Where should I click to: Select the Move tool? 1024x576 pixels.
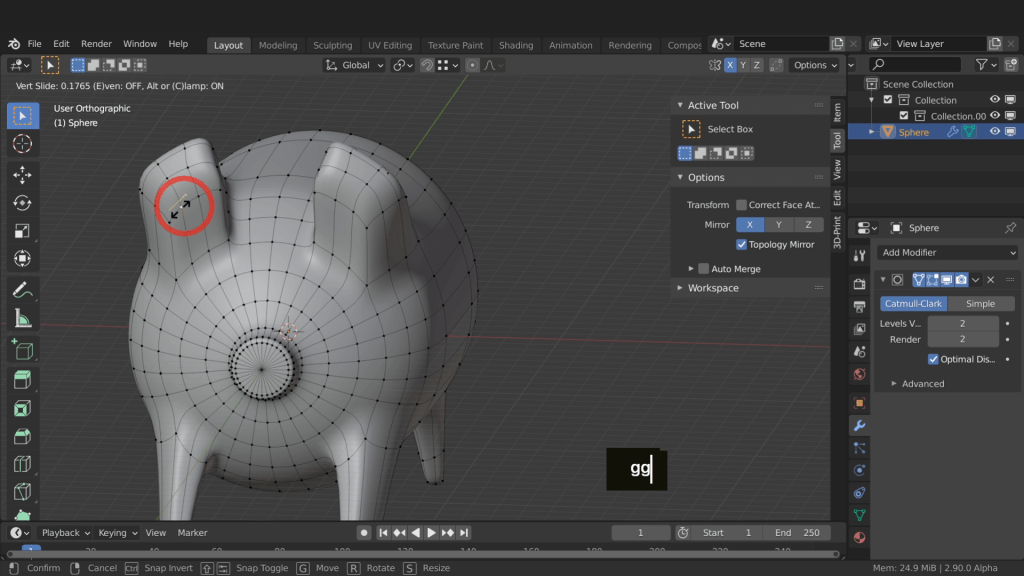click(22, 175)
